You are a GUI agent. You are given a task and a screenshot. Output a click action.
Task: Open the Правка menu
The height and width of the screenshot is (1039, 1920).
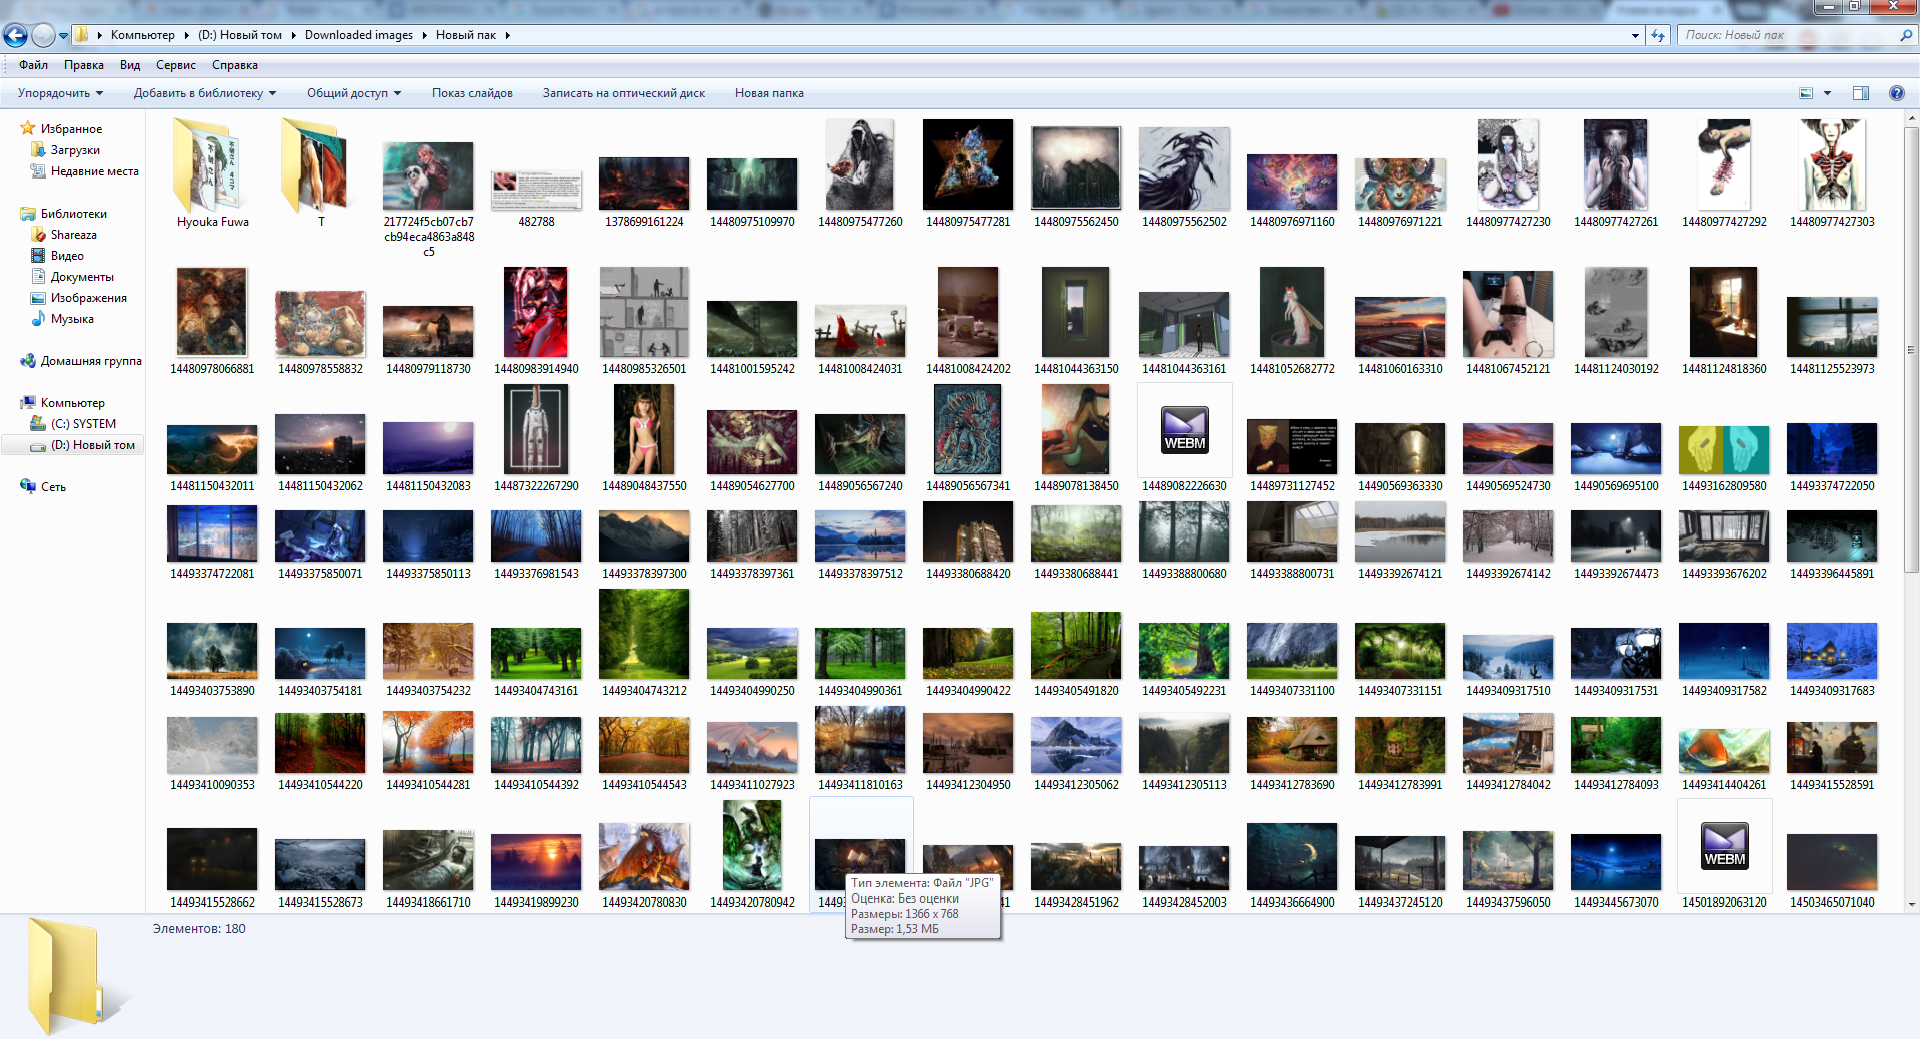coord(84,65)
